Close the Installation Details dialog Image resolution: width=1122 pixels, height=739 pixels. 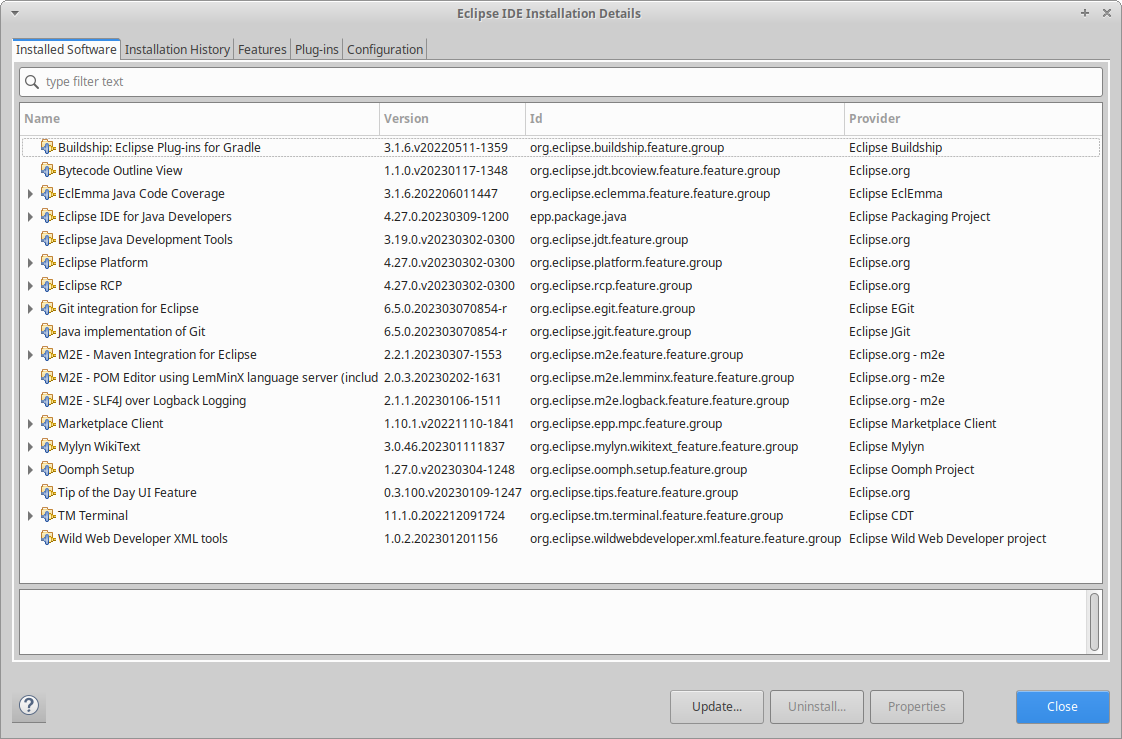(1062, 706)
